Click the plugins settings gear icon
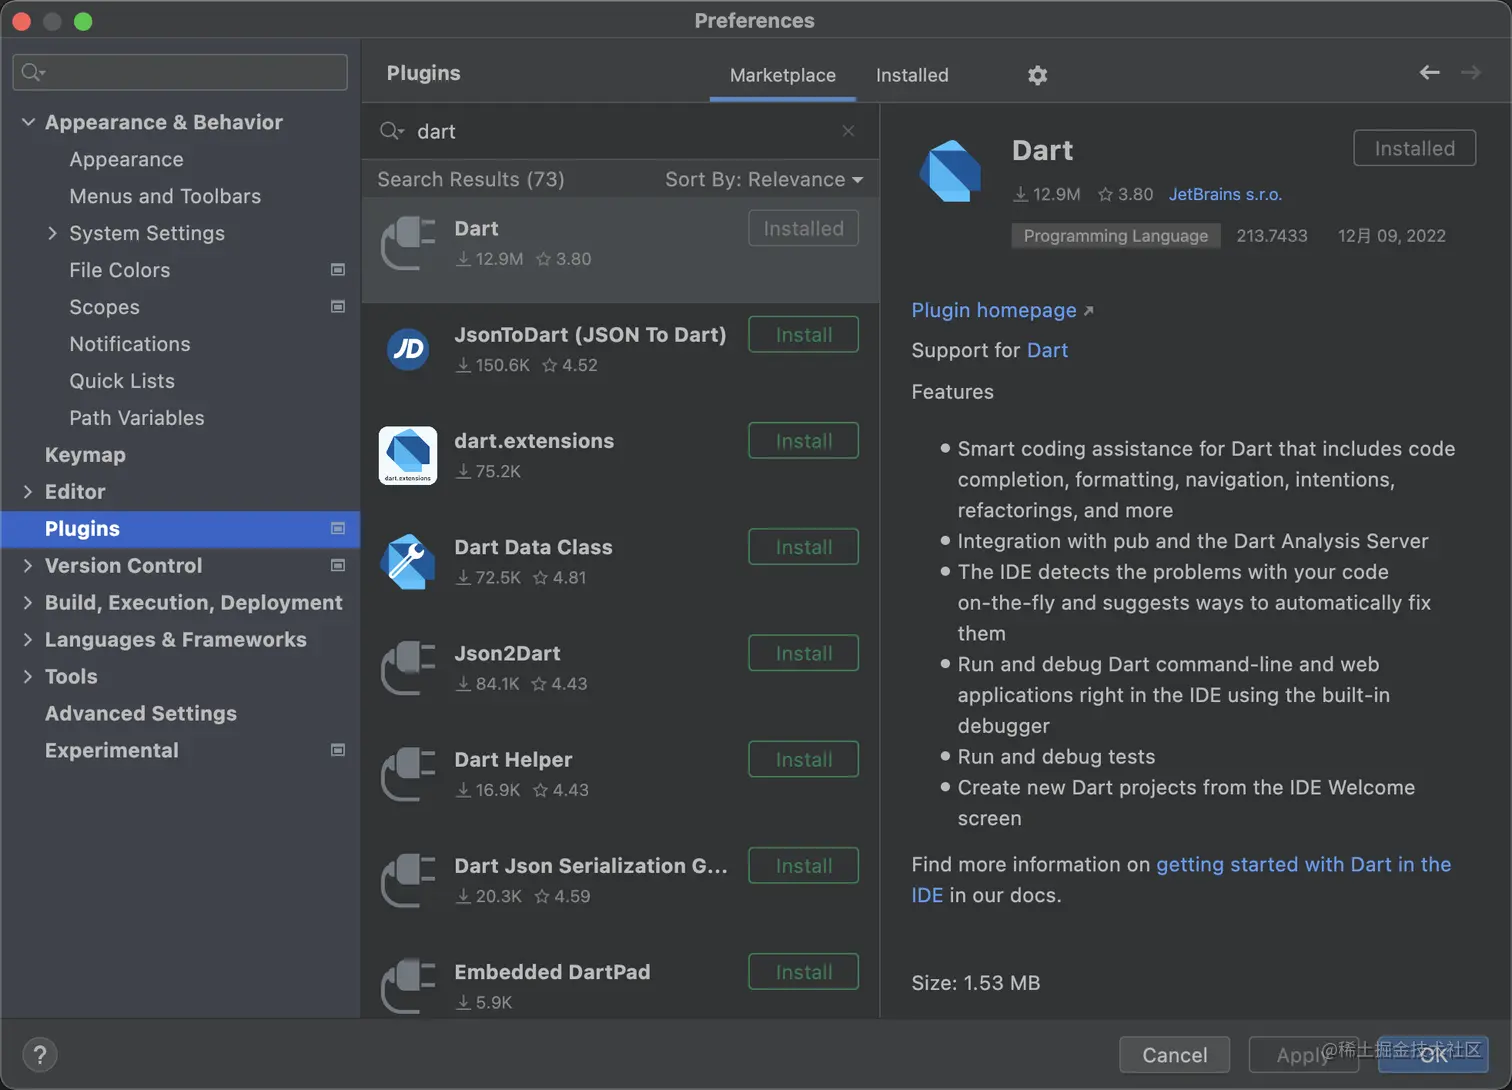This screenshot has width=1512, height=1090. click(1037, 75)
